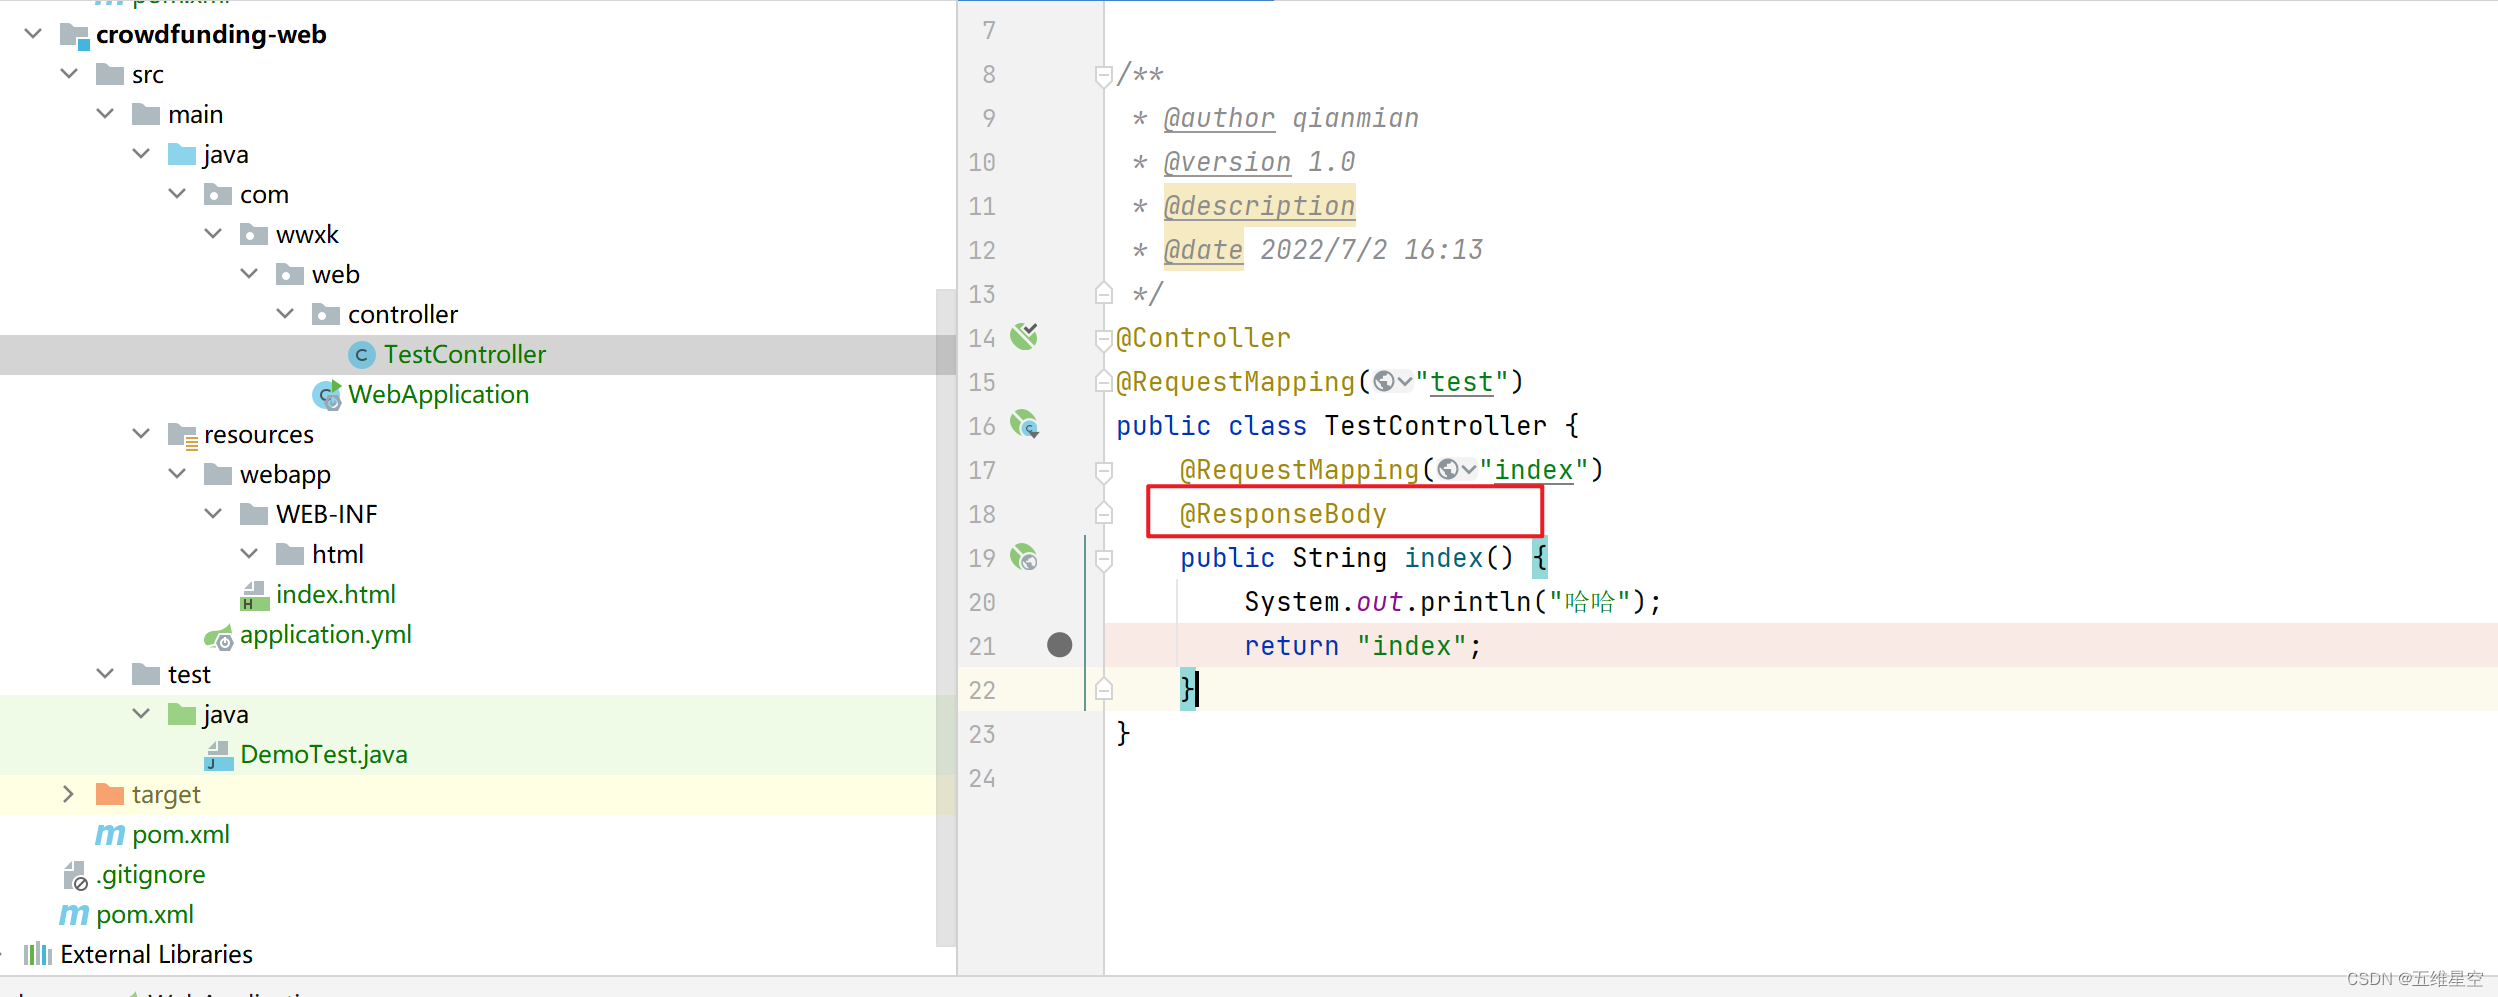Click request mapping gutter icon on line 19
Viewport: 2498px width, 997px height.
click(x=1024, y=557)
